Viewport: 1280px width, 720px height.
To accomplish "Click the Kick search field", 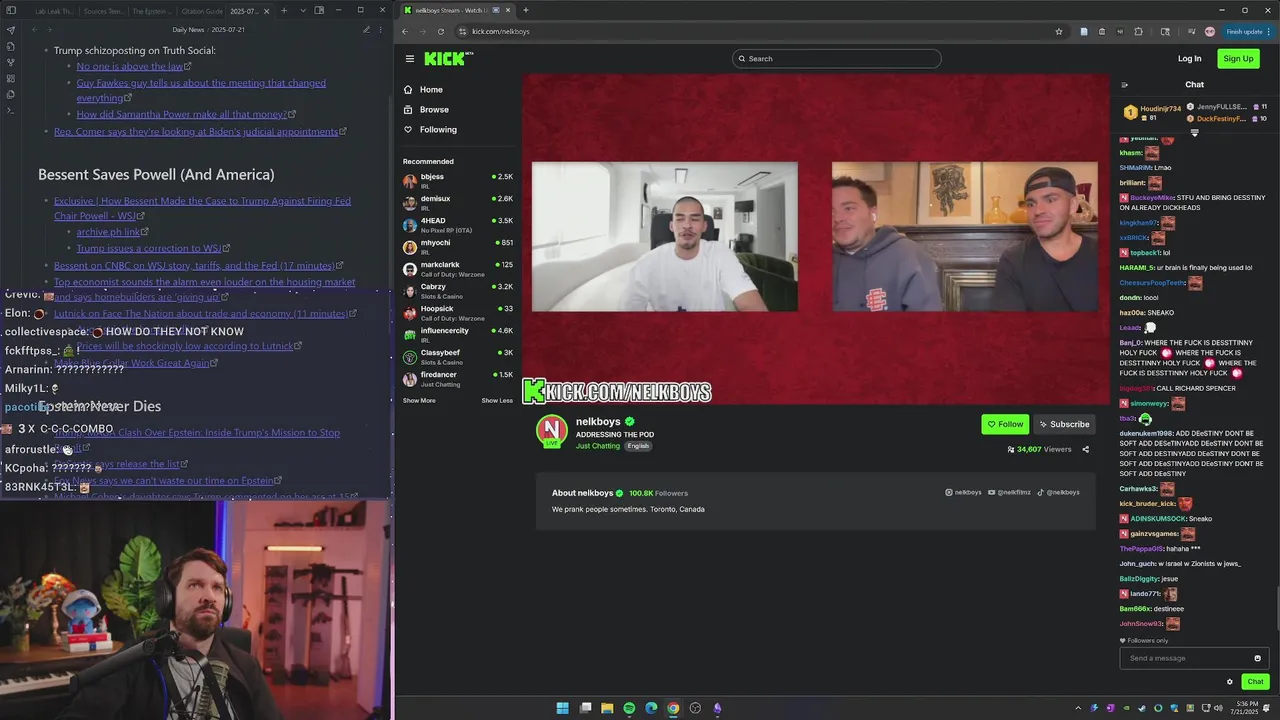I will 836,59.
